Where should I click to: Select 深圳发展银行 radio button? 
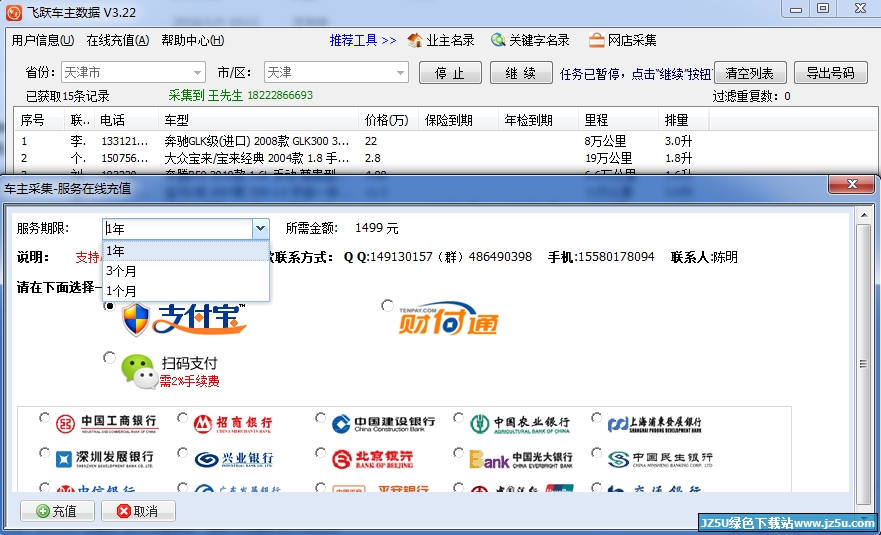(44, 452)
